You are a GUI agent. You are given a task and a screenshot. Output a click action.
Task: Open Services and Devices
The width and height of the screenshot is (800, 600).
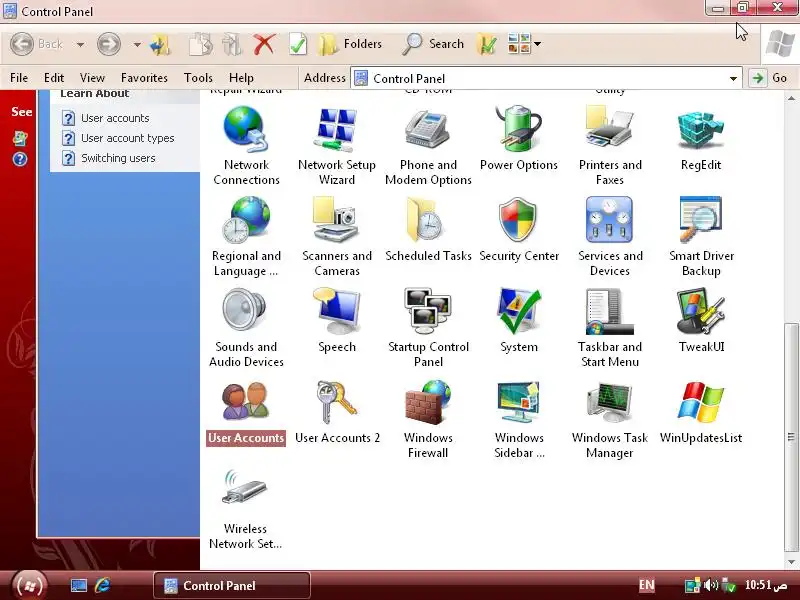(x=610, y=236)
